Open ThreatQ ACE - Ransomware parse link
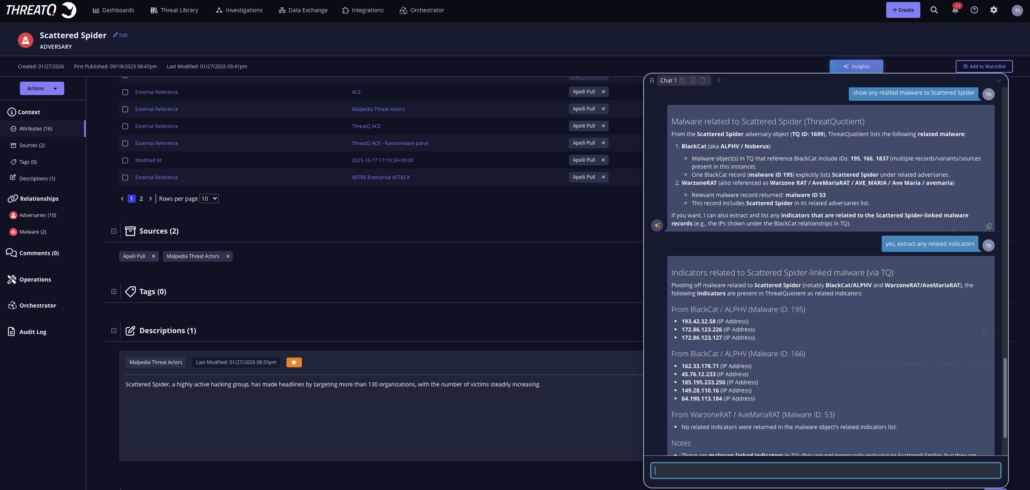1030x490 pixels. click(390, 143)
